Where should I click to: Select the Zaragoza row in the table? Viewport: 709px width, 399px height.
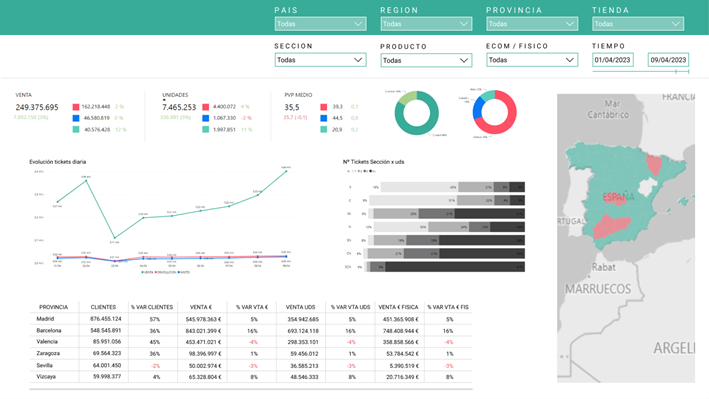(x=251, y=353)
